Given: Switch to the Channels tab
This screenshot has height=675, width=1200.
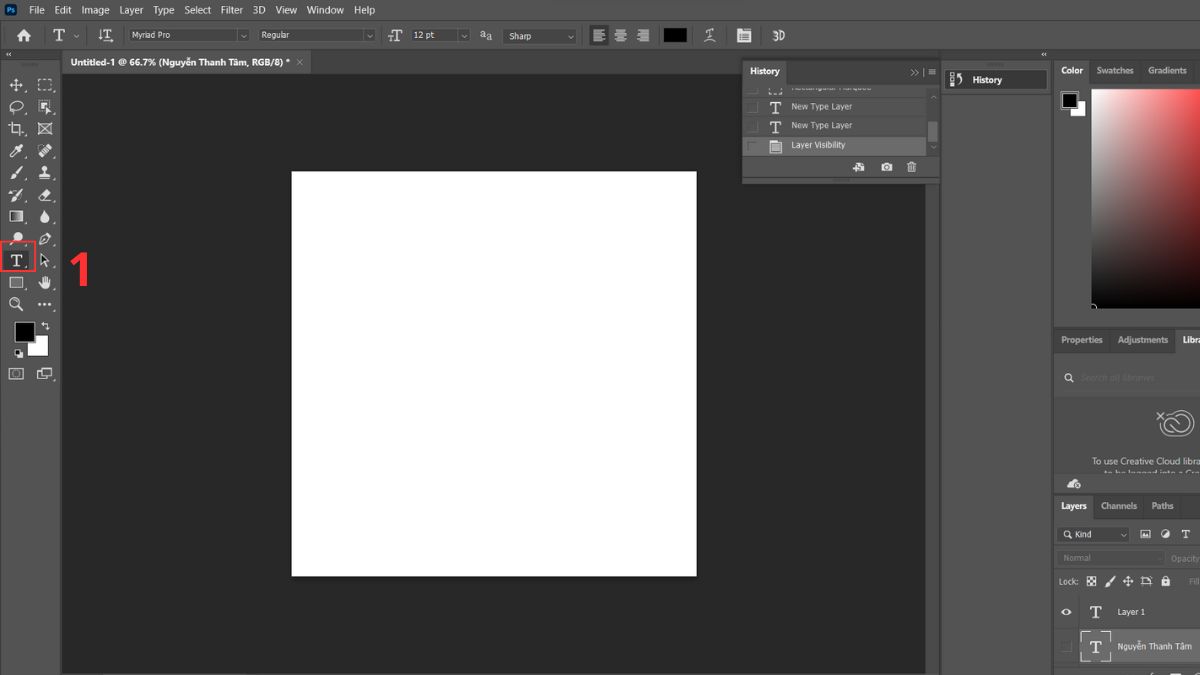Looking at the screenshot, I should 1118,506.
